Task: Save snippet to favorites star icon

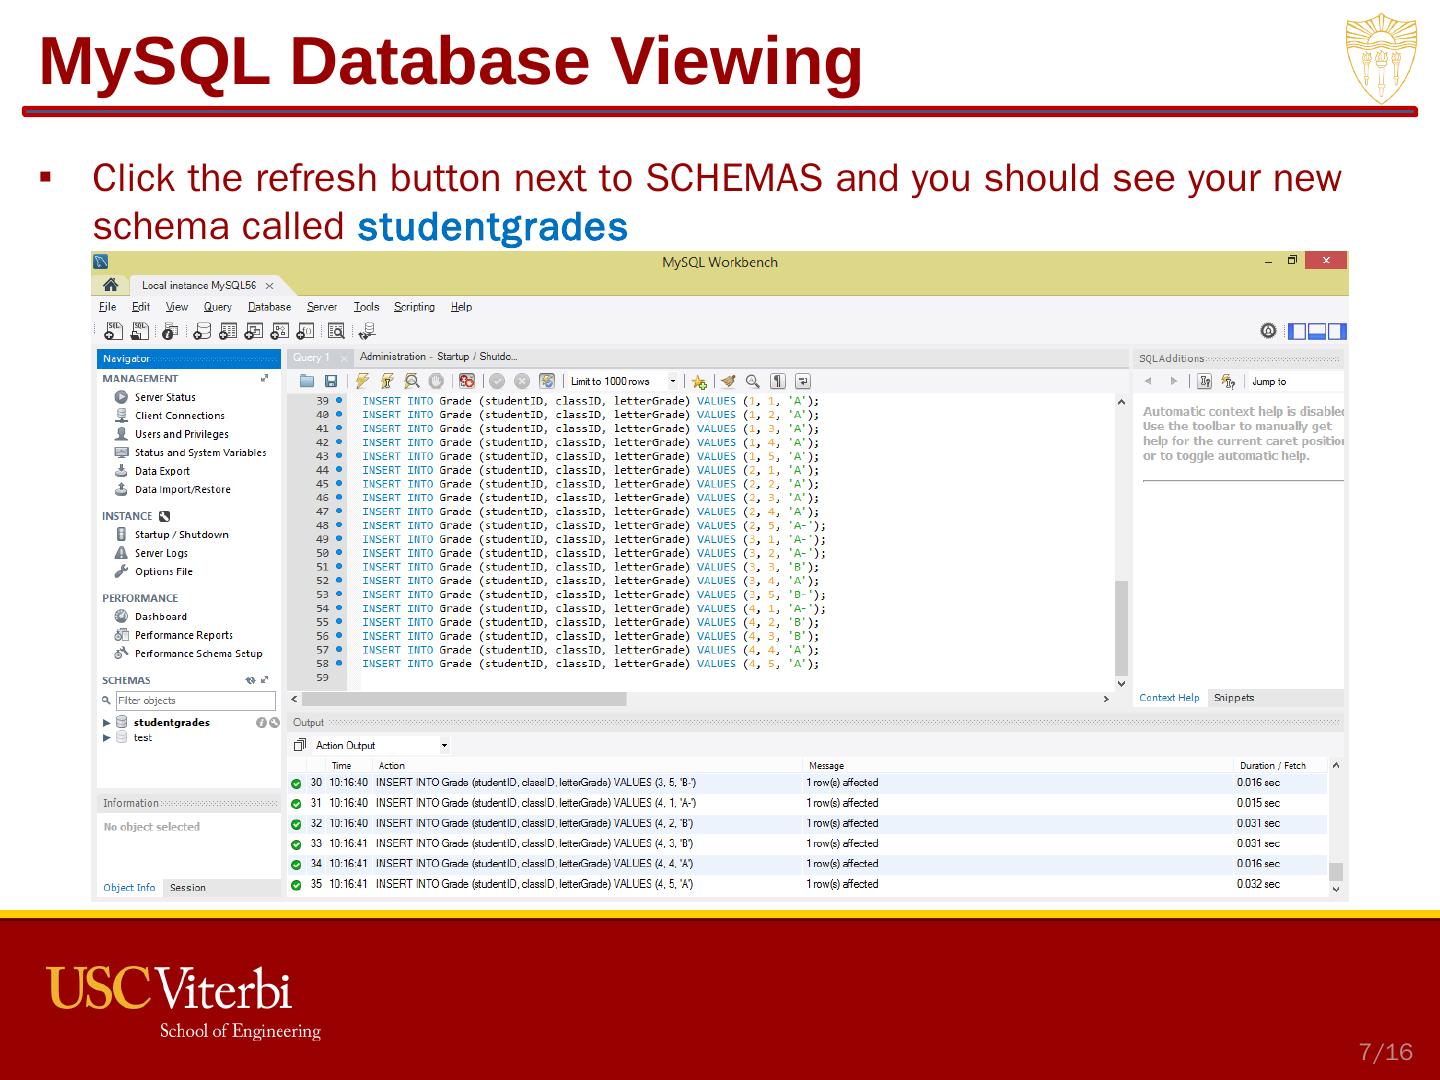Action: [x=699, y=382]
